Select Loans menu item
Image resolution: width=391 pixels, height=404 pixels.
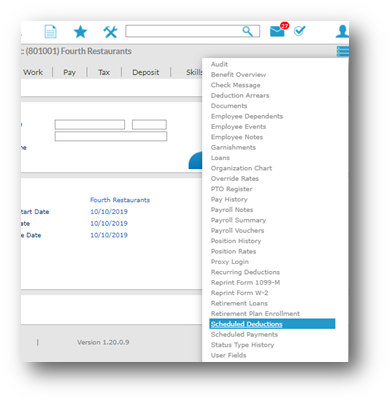[220, 158]
